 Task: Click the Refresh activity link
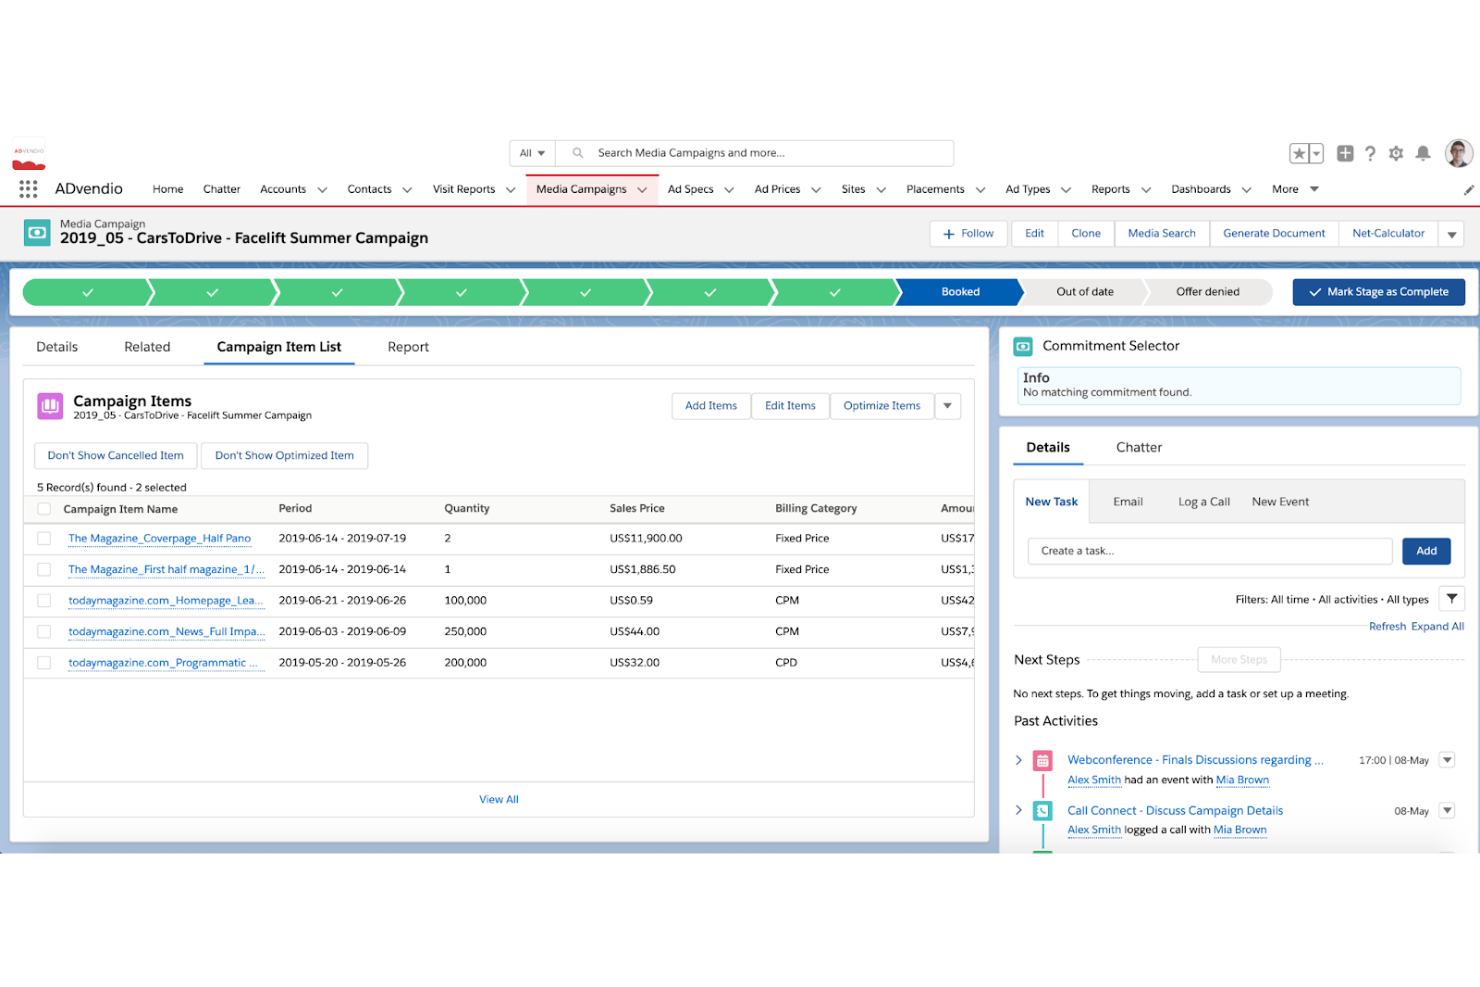click(x=1387, y=626)
